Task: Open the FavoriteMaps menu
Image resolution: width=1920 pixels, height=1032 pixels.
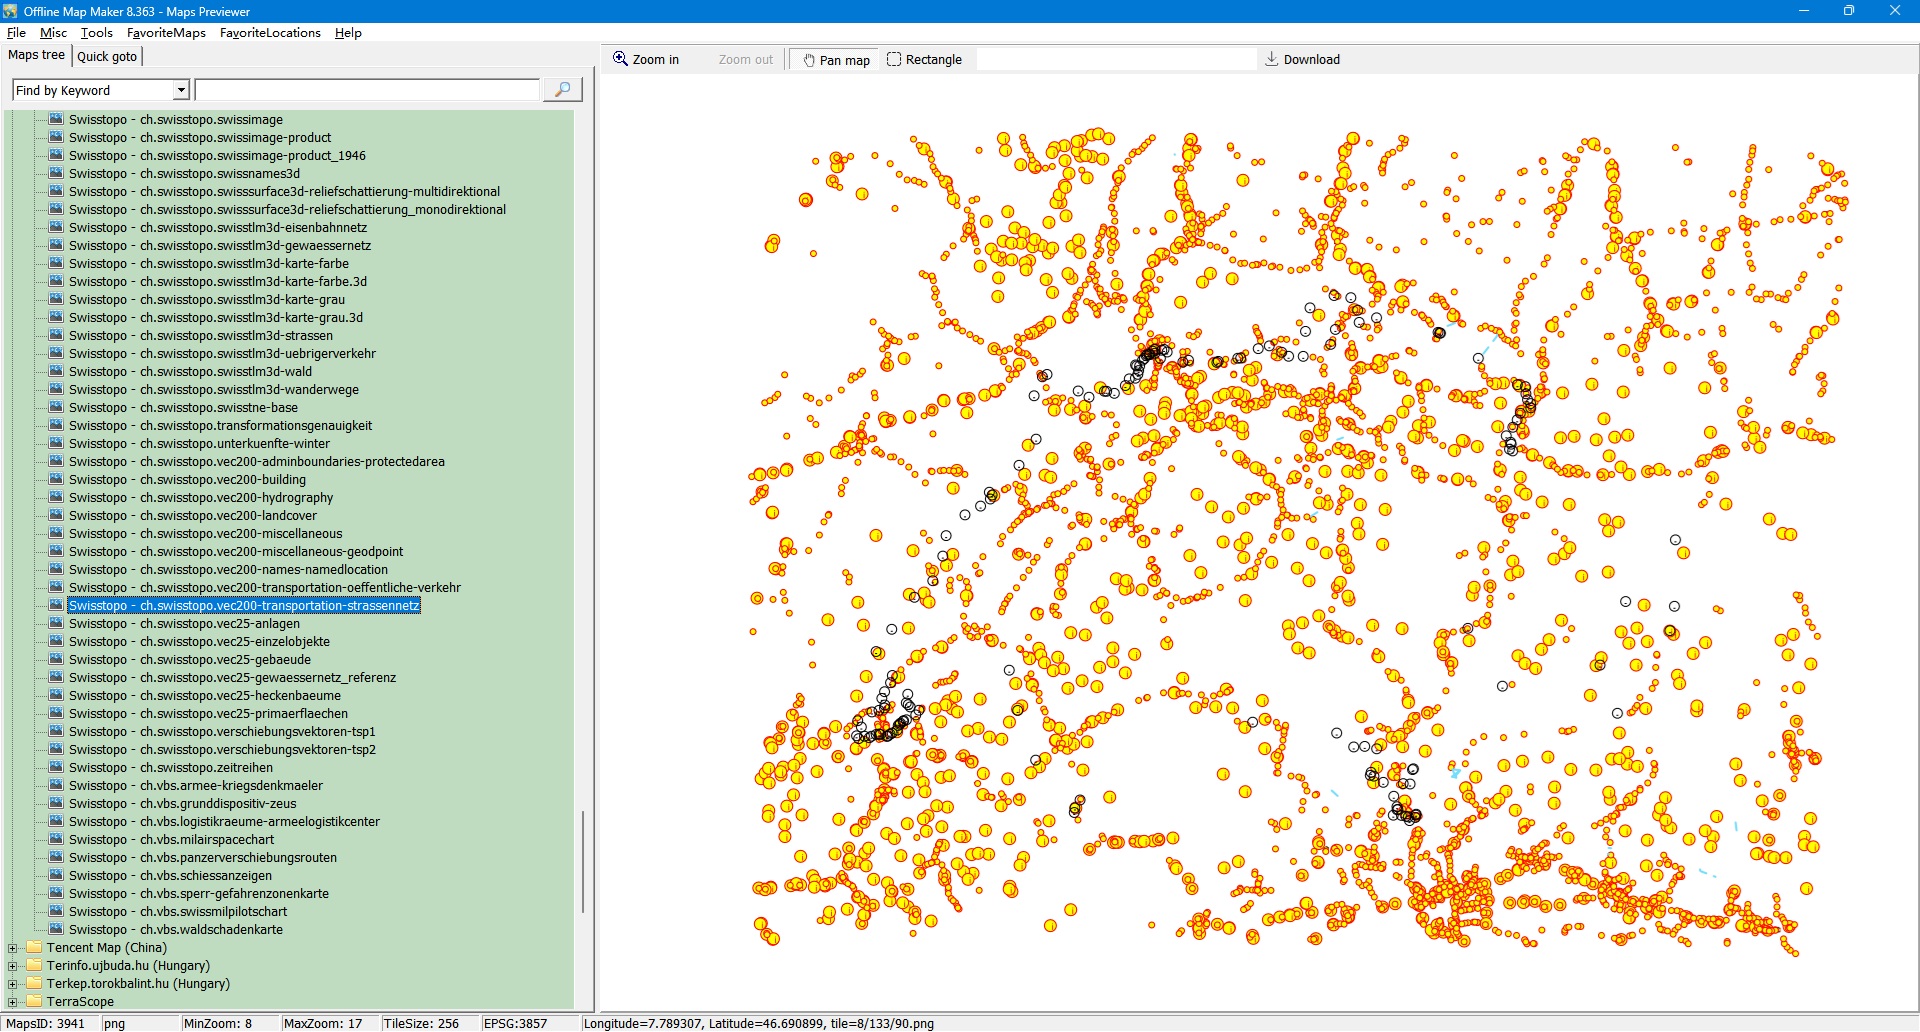Action: 166,33
